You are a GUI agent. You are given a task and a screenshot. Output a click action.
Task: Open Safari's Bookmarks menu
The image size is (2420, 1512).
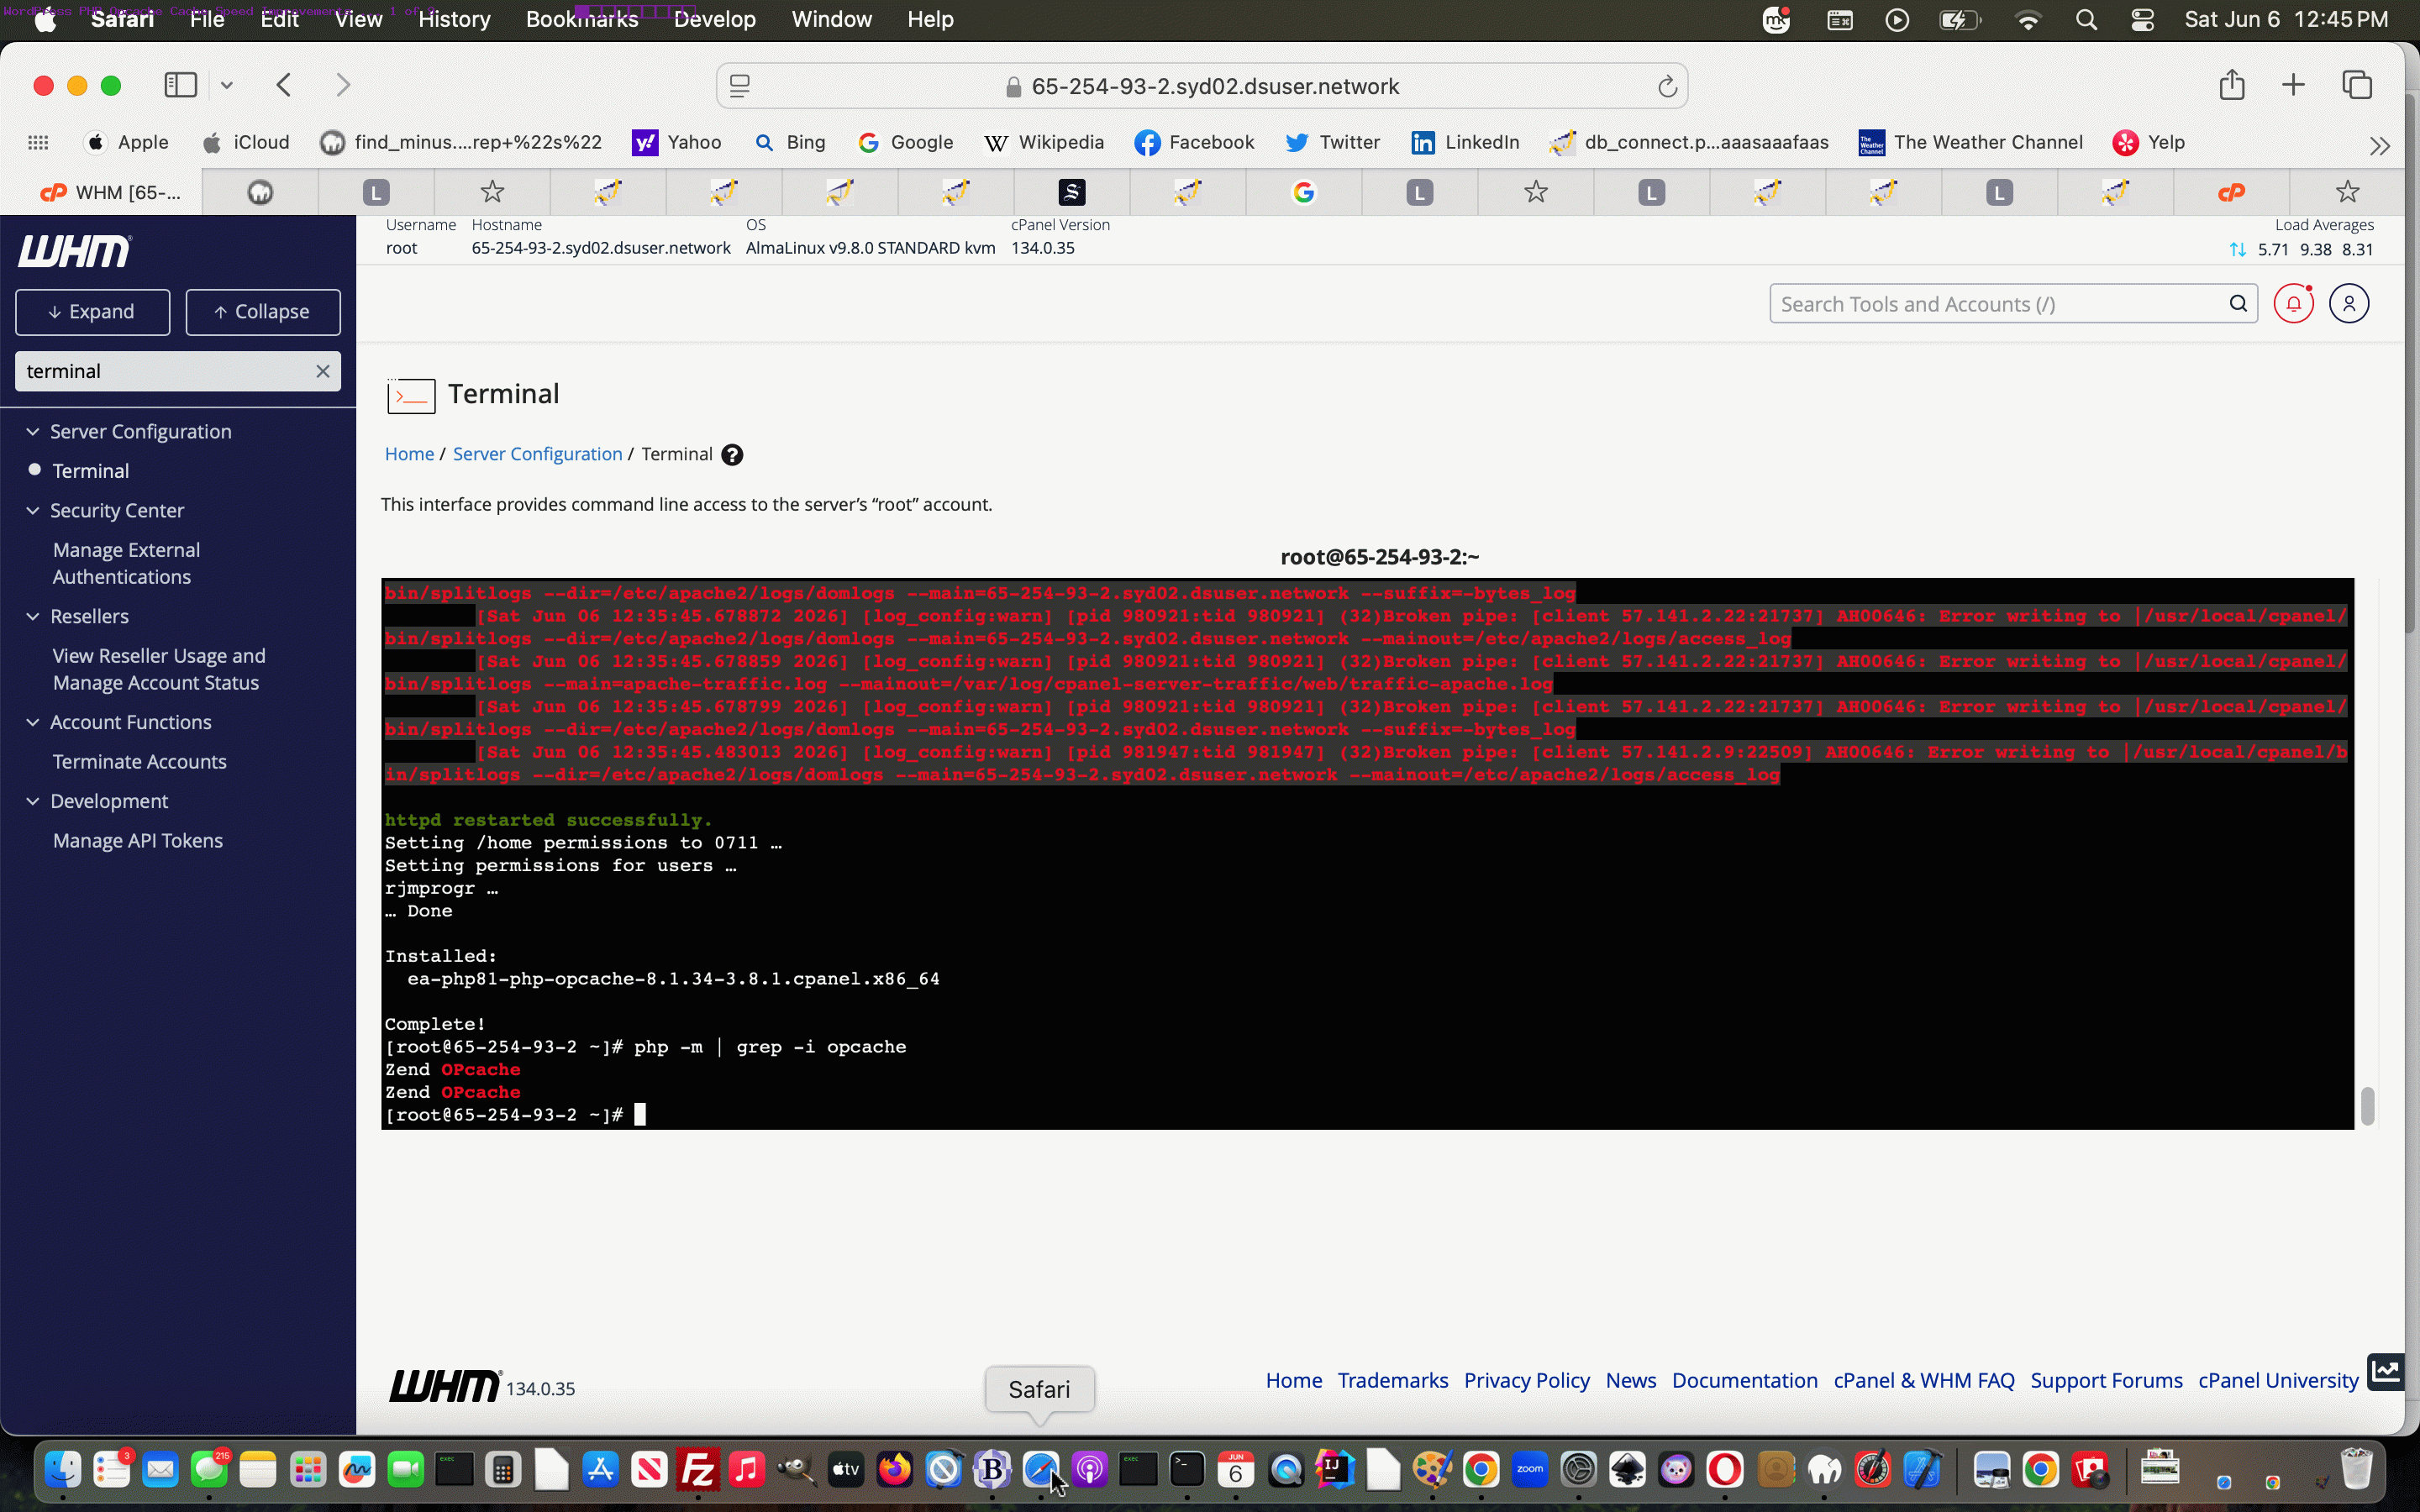[x=582, y=19]
